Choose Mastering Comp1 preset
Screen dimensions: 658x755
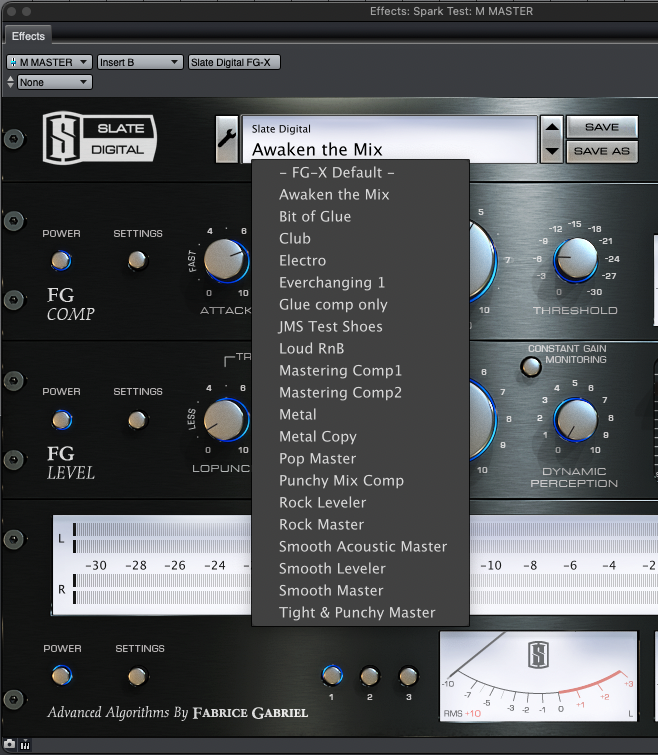[360, 370]
